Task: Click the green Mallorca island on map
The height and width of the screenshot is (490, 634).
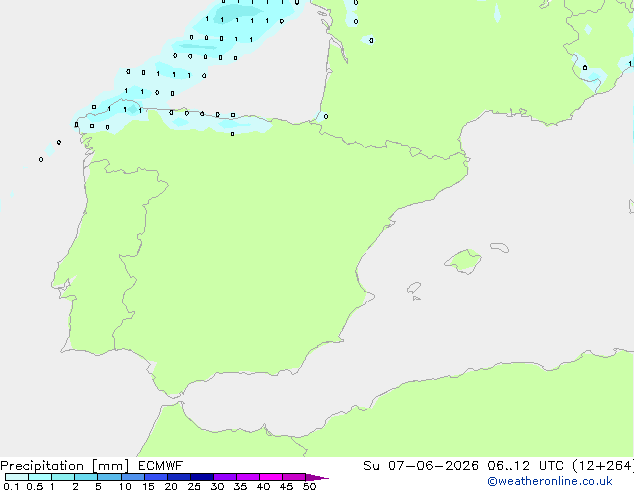Action: [x=464, y=261]
